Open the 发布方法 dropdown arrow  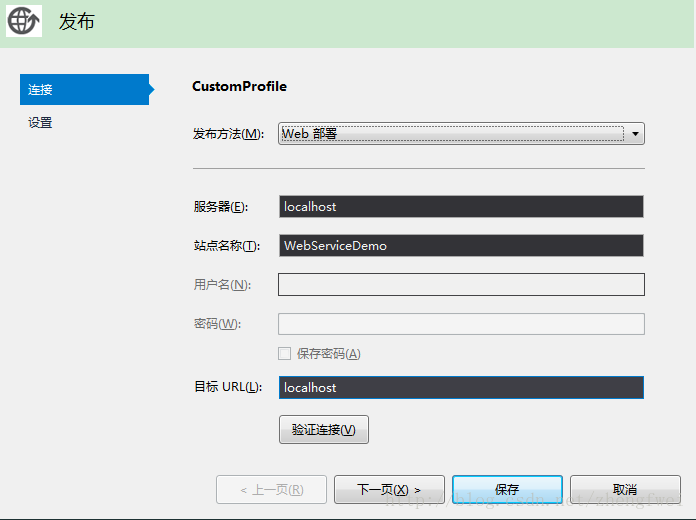[635, 134]
